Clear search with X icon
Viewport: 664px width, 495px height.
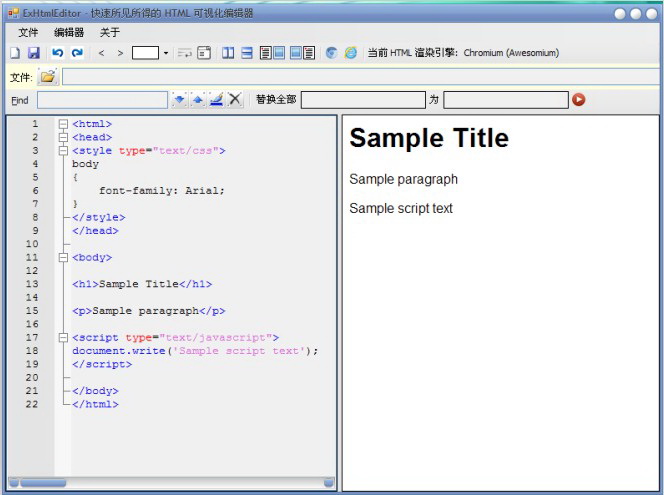pos(235,100)
